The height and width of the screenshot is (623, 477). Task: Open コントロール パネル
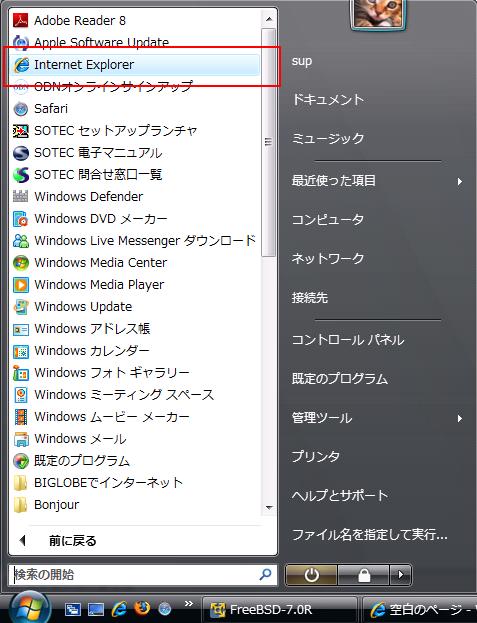point(348,340)
